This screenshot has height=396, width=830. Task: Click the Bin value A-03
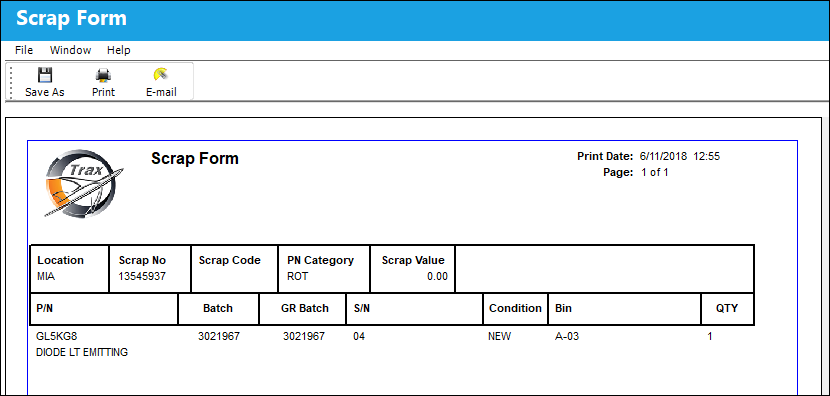(x=567, y=336)
